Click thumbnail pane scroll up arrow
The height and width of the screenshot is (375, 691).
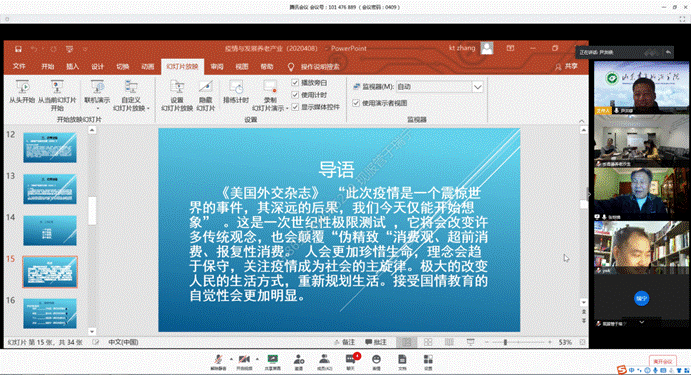pyautogui.click(x=92, y=130)
